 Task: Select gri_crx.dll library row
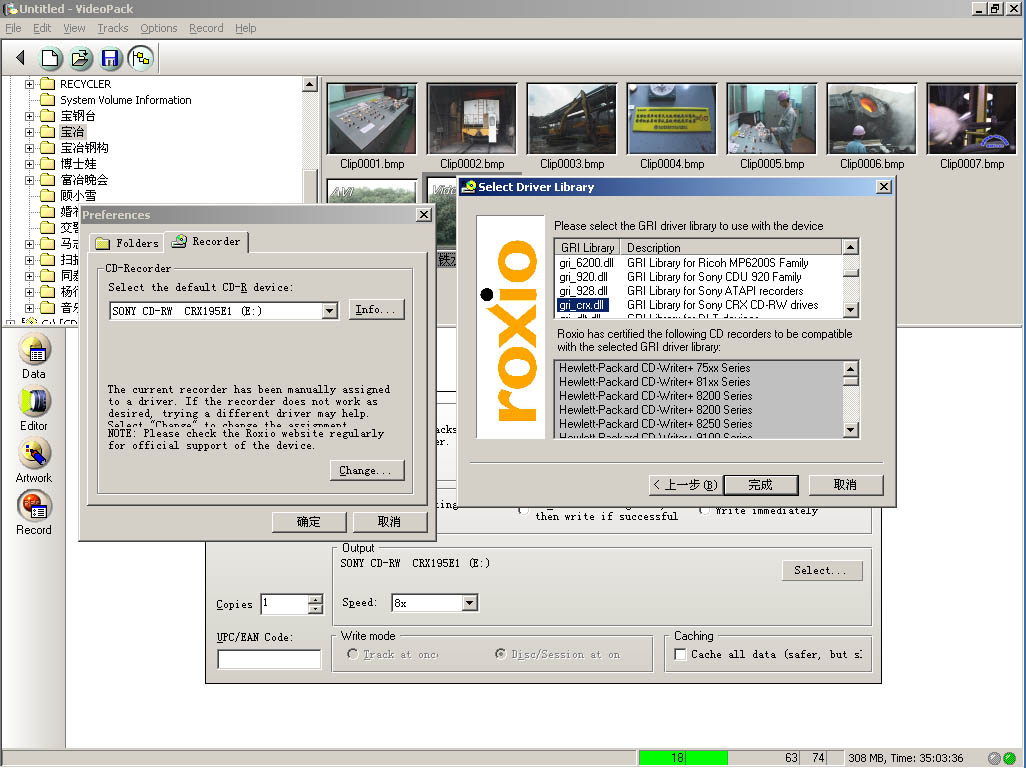[698, 305]
